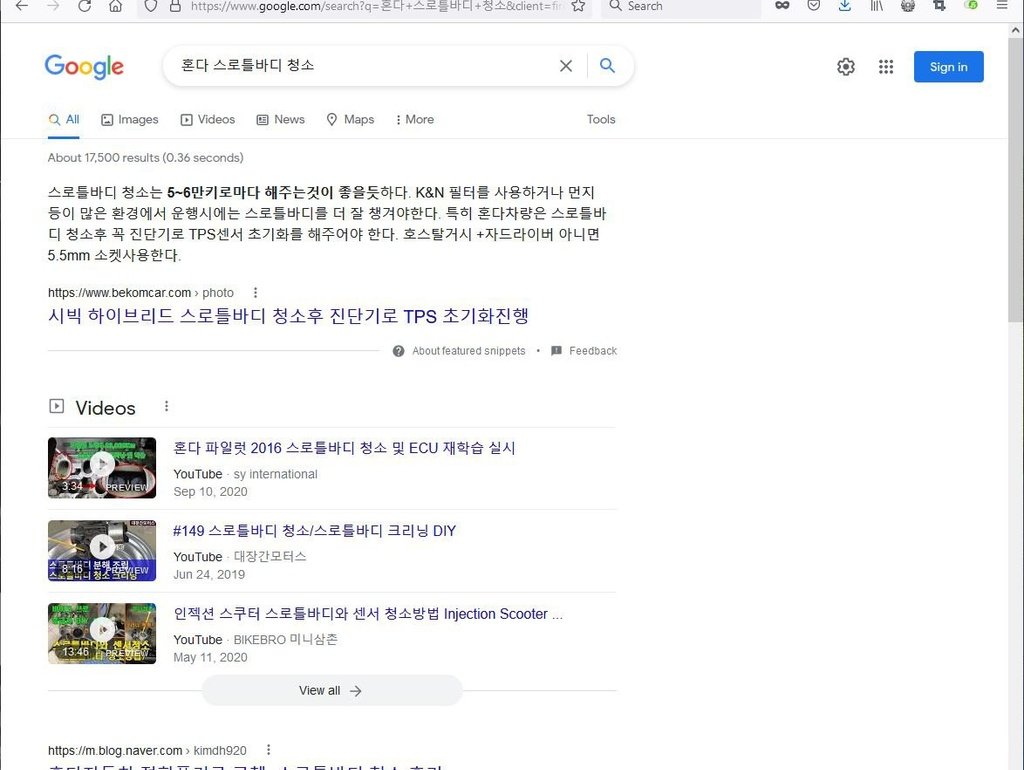
Task: Click inside the Google search input field
Action: pos(360,66)
